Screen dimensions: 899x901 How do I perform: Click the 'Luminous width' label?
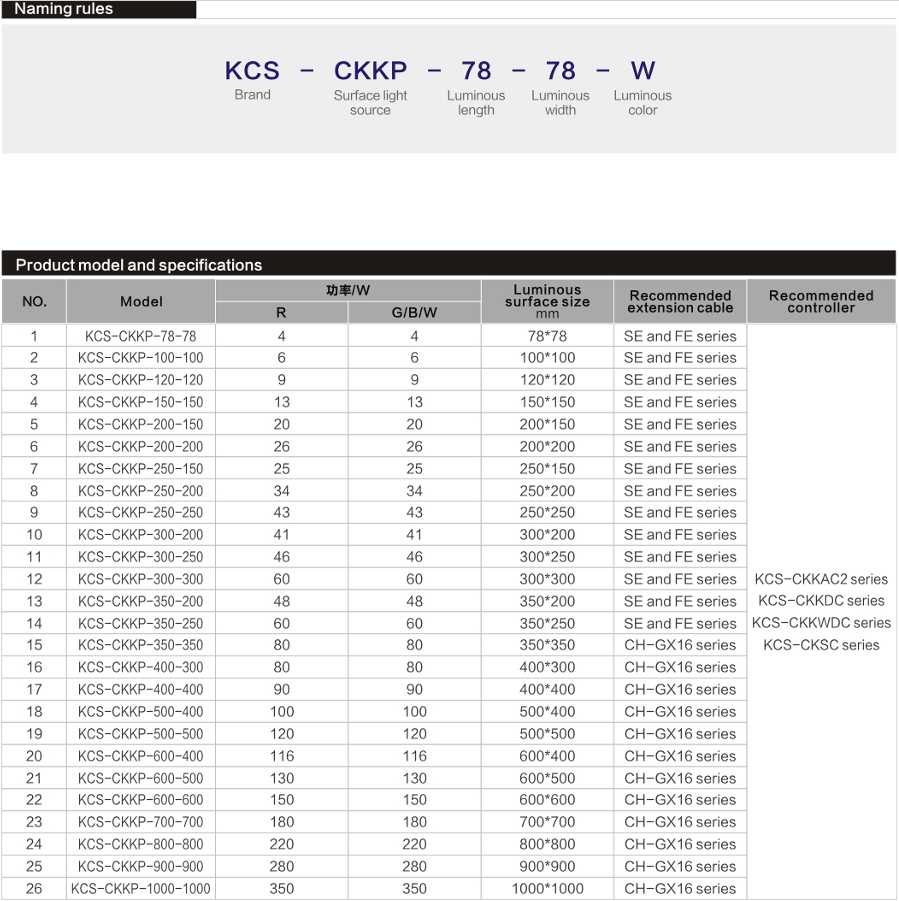(x=560, y=103)
